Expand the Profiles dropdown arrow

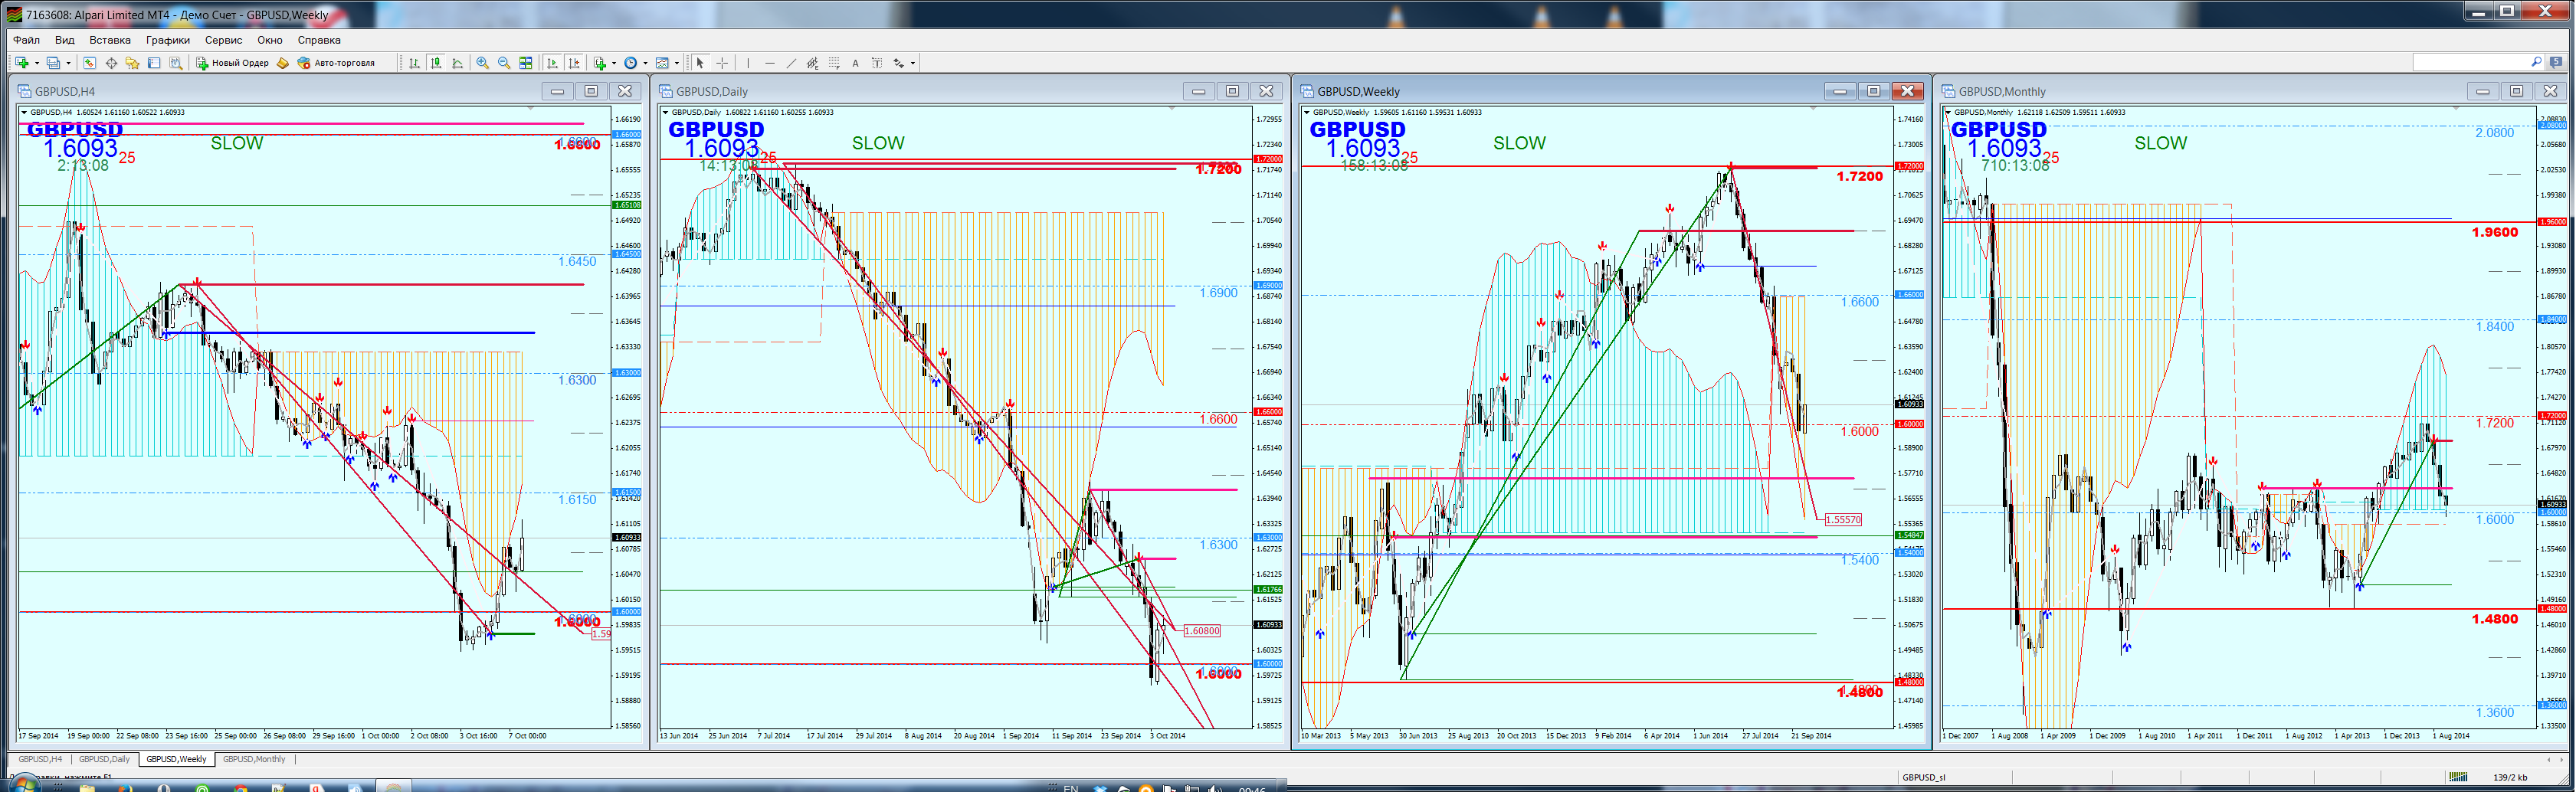click(68, 63)
